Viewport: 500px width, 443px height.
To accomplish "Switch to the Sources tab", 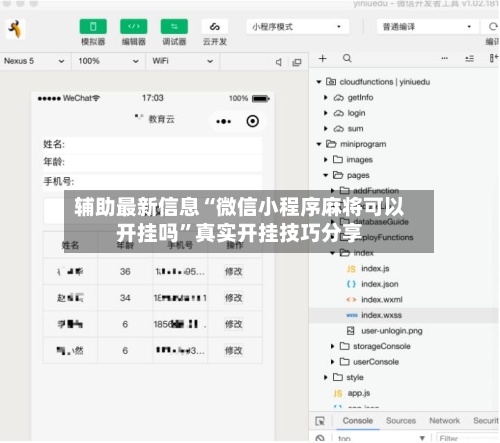I will tap(401, 421).
